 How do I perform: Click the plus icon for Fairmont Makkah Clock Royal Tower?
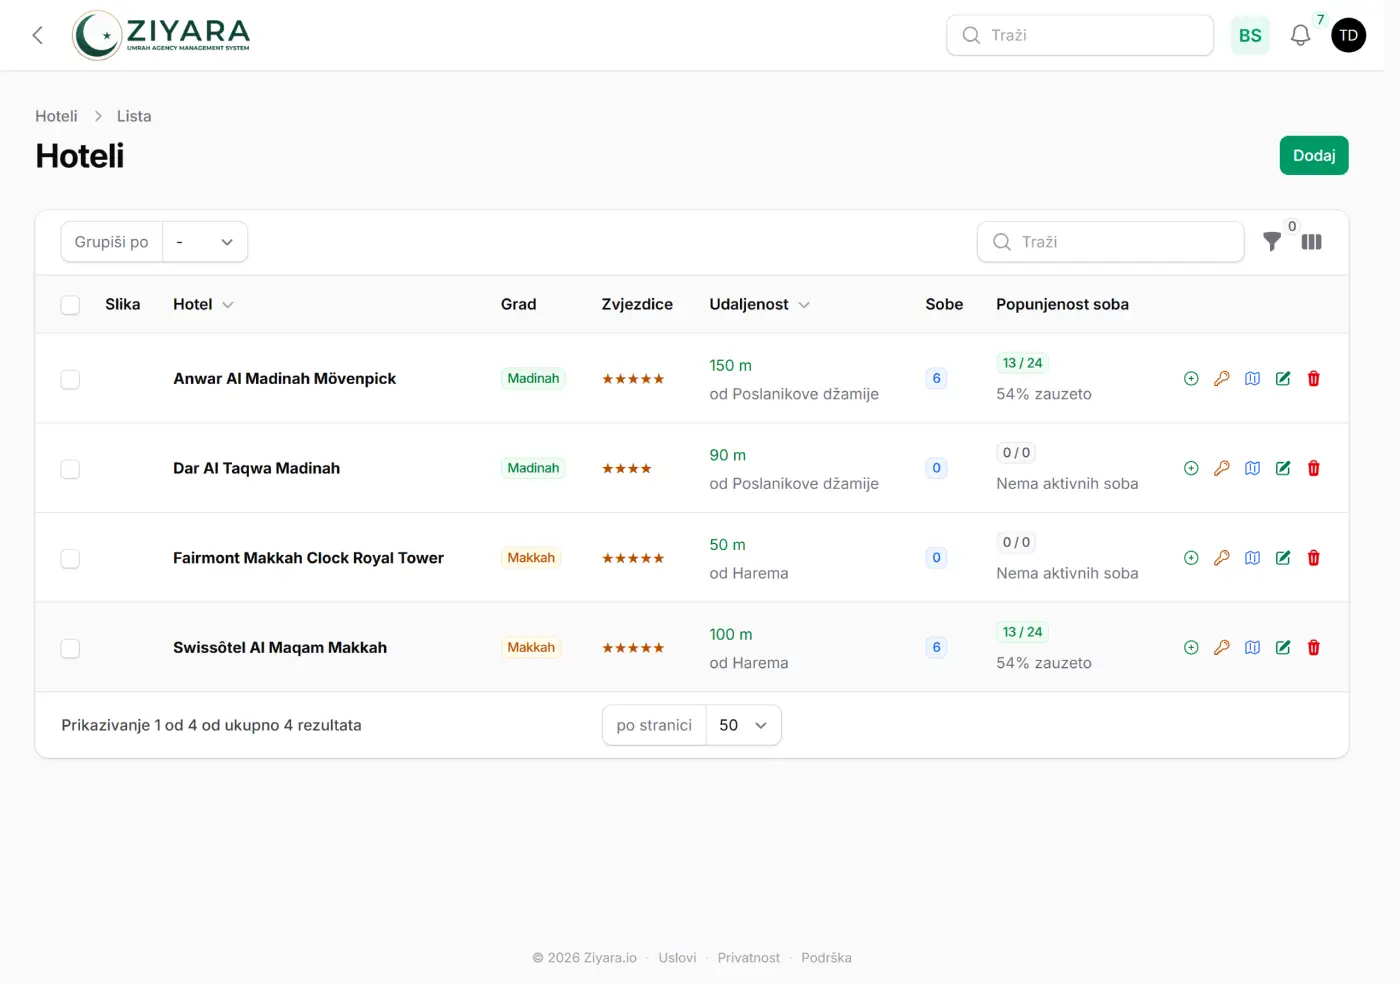[x=1191, y=558]
